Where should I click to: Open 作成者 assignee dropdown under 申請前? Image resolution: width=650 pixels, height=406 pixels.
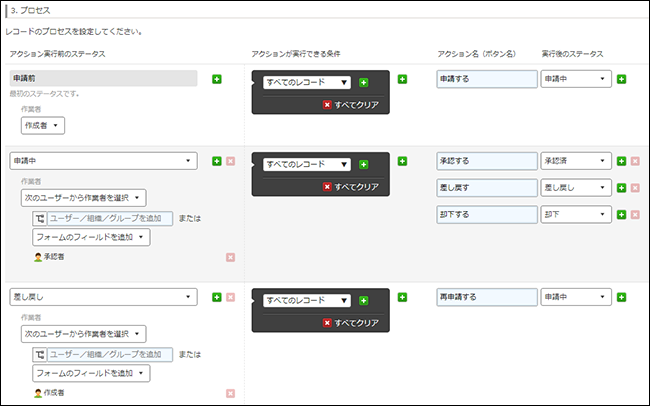tap(43, 126)
